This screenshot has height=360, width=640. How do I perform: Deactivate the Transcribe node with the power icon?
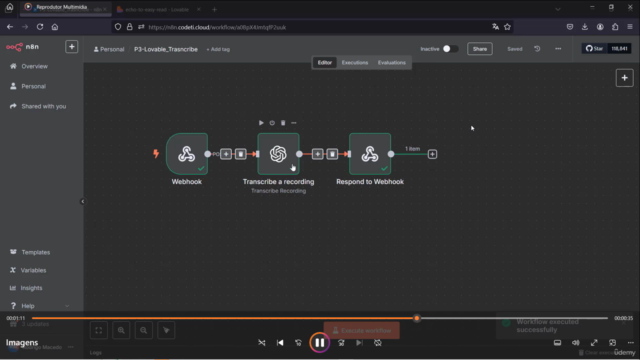coord(272,123)
